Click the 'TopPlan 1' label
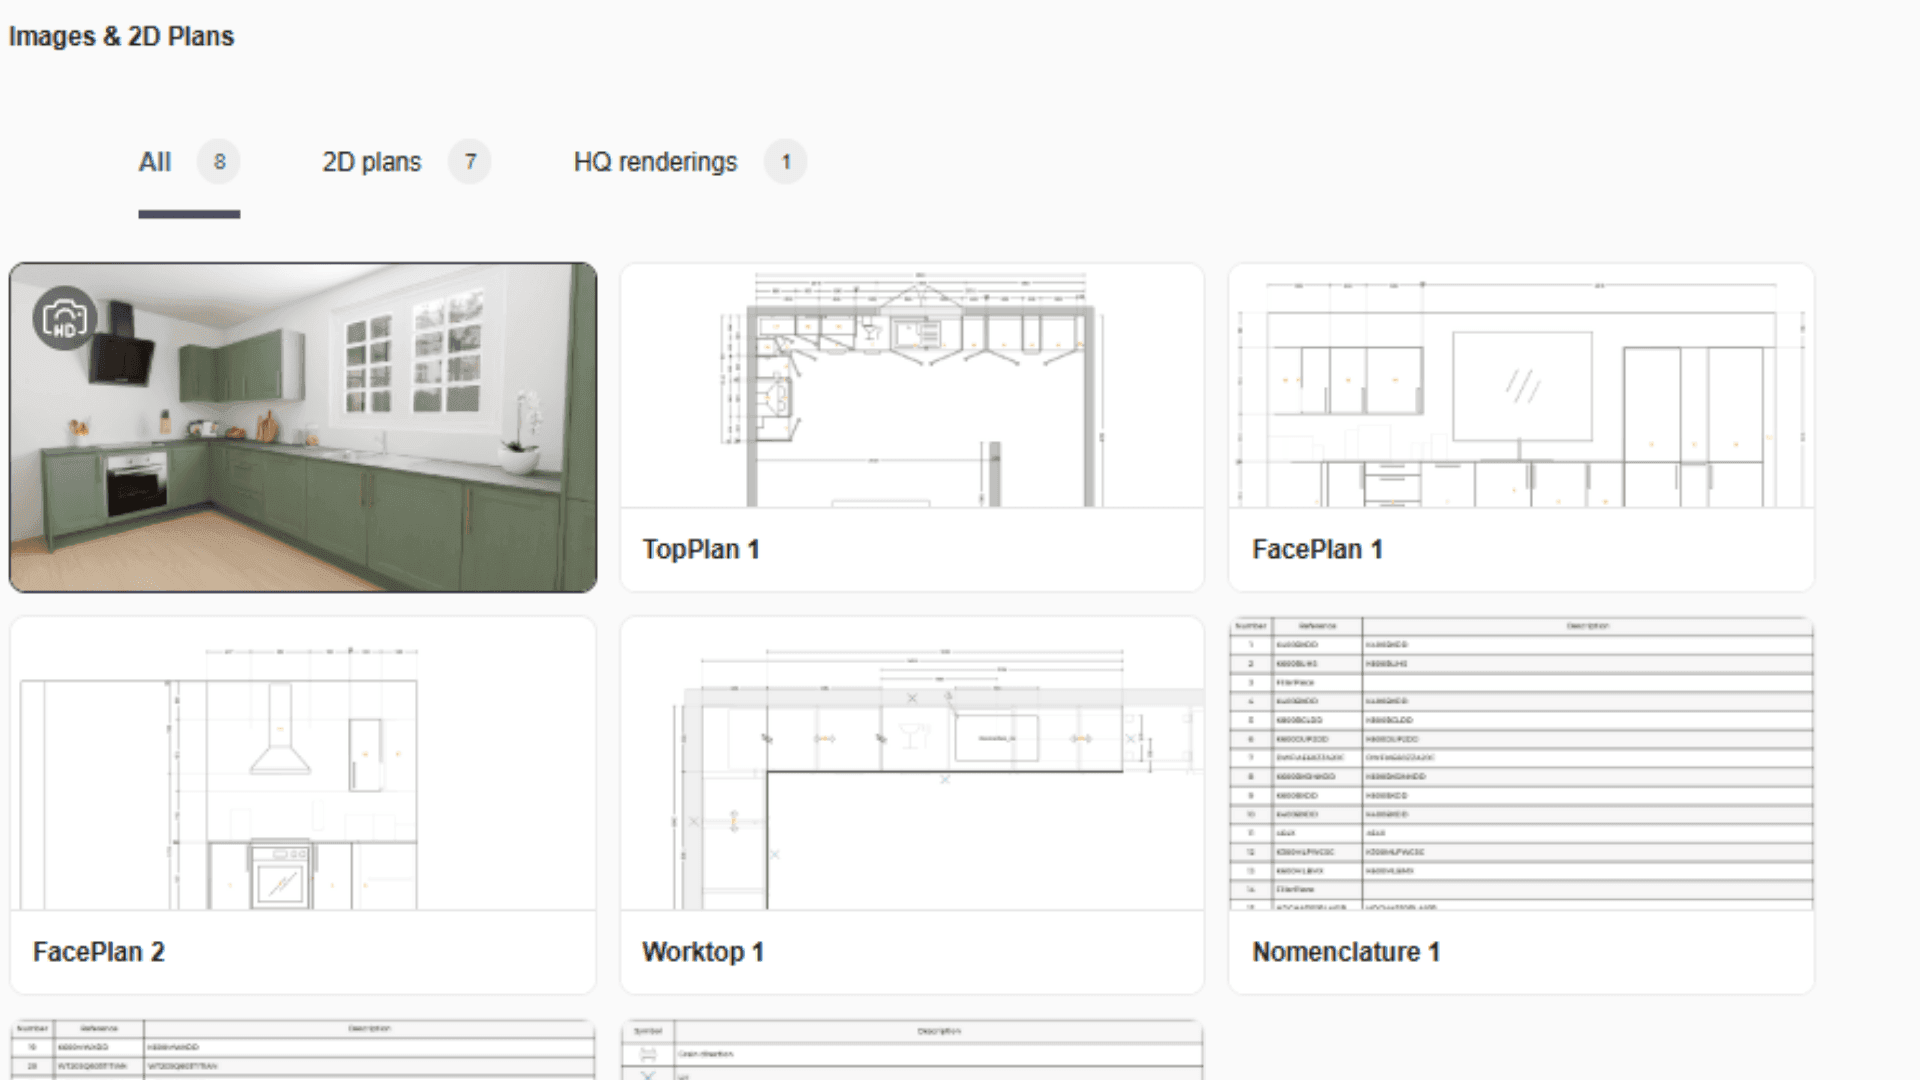1920x1080 pixels. tap(701, 550)
